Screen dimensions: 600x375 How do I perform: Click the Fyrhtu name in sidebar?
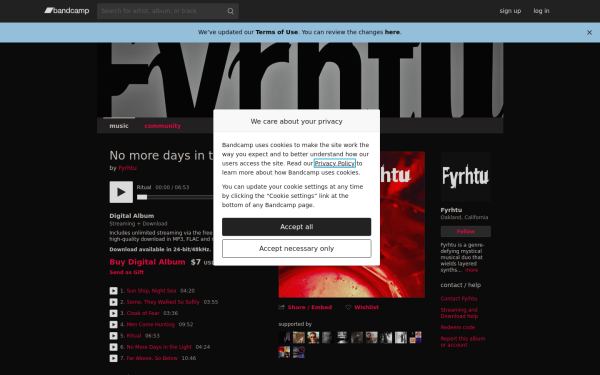tap(451, 210)
